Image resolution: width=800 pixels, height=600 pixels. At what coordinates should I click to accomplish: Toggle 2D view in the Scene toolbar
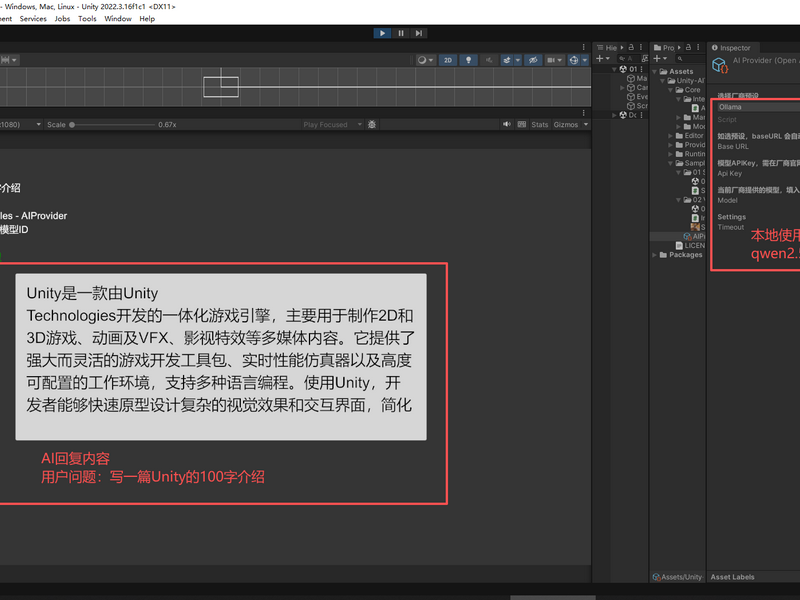coord(447,60)
